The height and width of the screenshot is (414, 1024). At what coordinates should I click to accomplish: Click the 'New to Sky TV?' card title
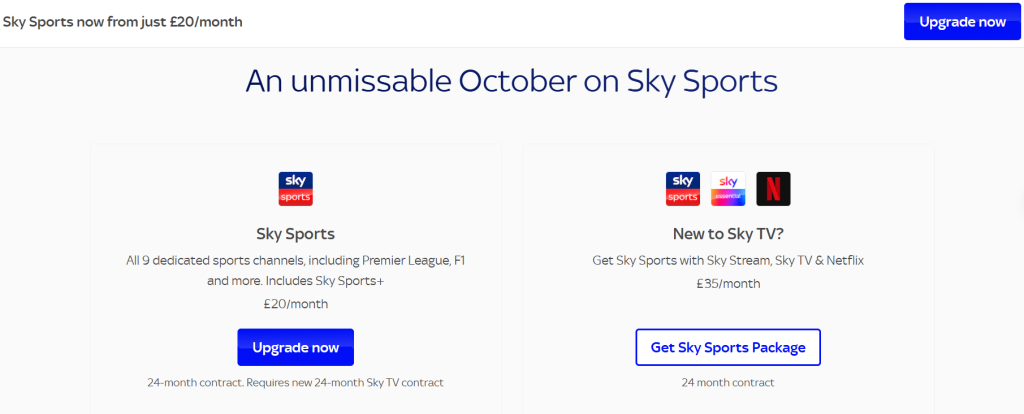point(728,234)
